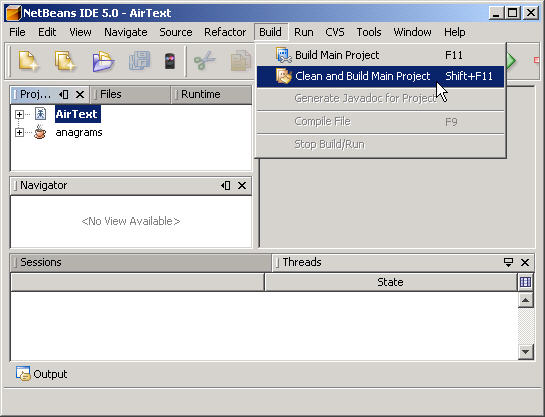Click the New File toolbar icon
Image resolution: width=545 pixels, height=417 pixels.
point(29,61)
